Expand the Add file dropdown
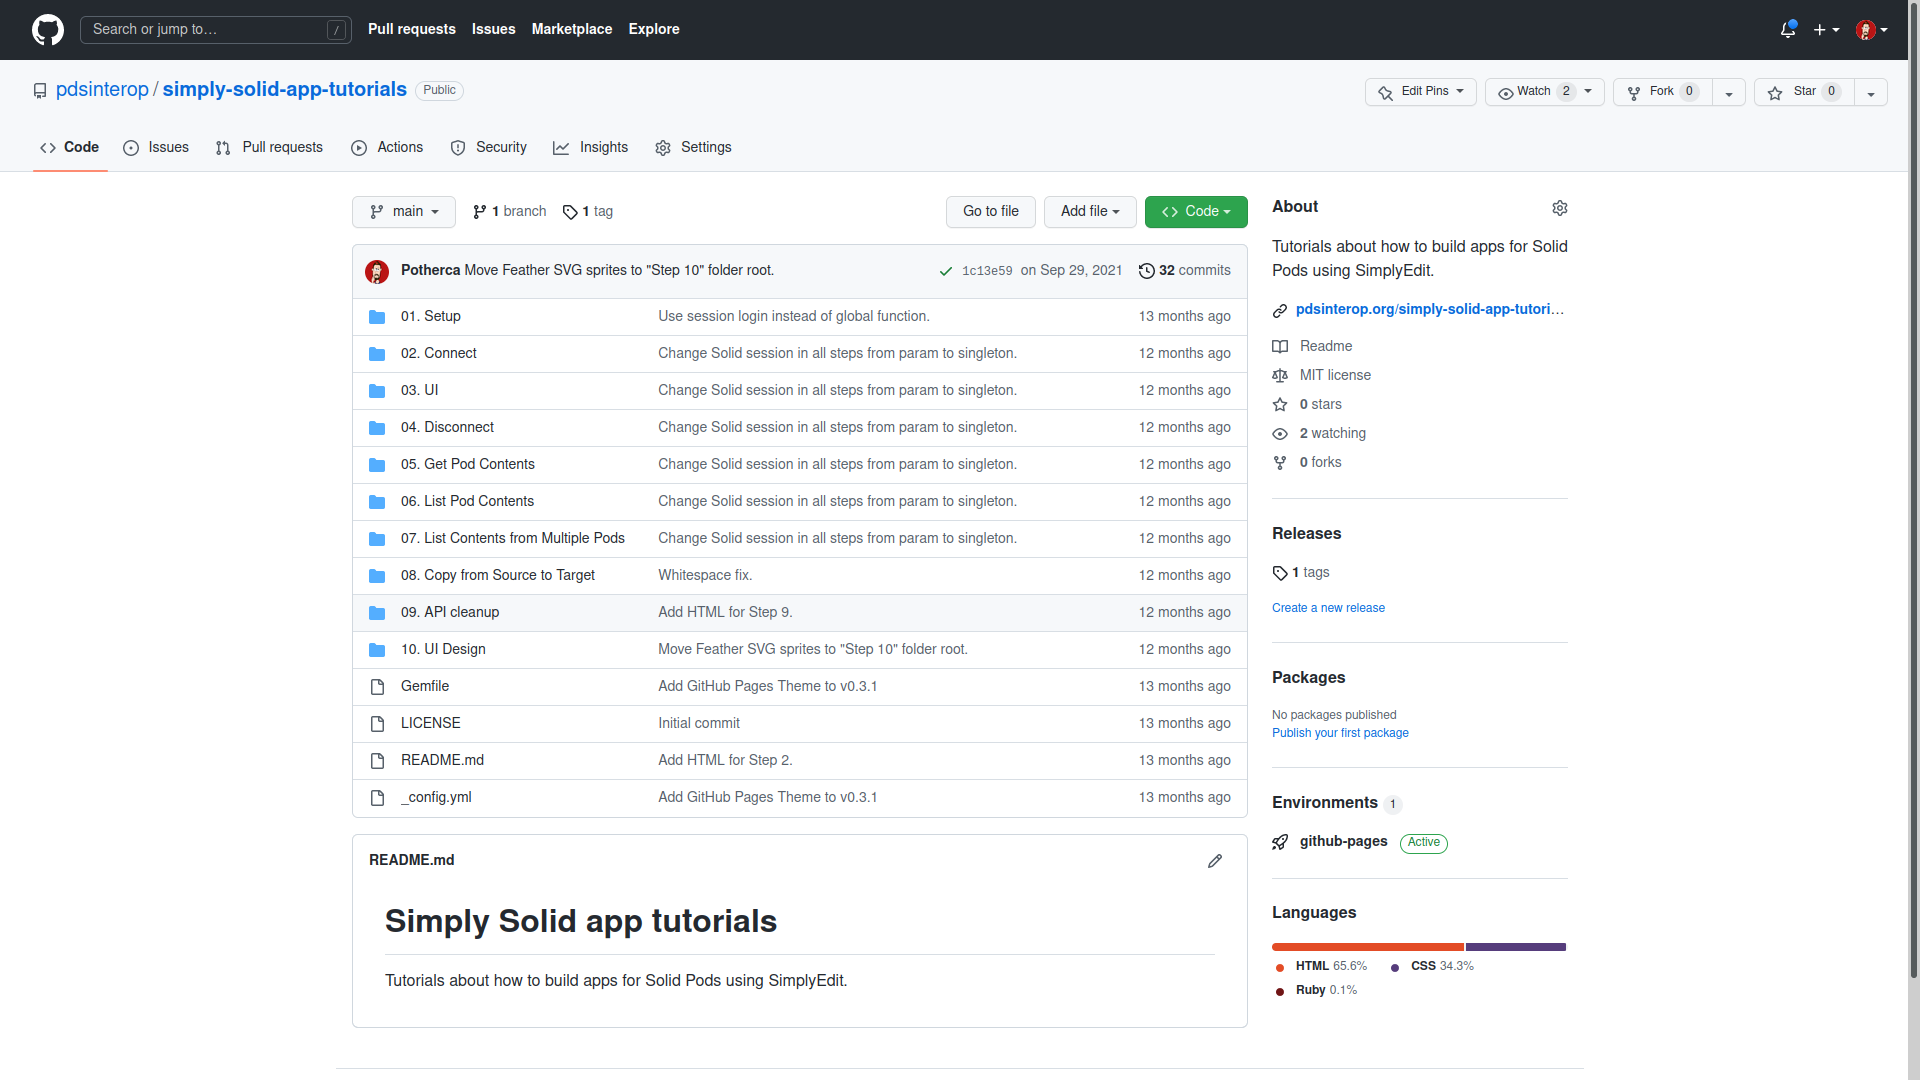 click(1089, 212)
